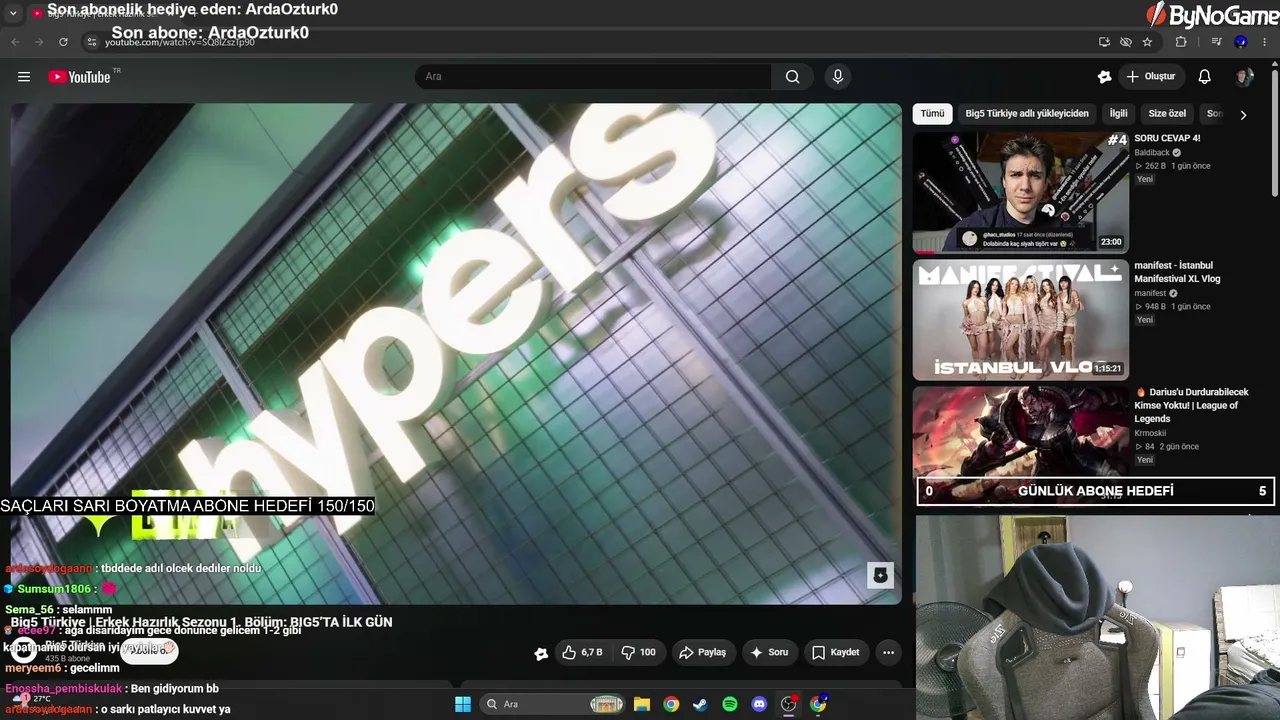Open the YouTube notifications bell
Screen dimensions: 1280x720
click(1205, 77)
